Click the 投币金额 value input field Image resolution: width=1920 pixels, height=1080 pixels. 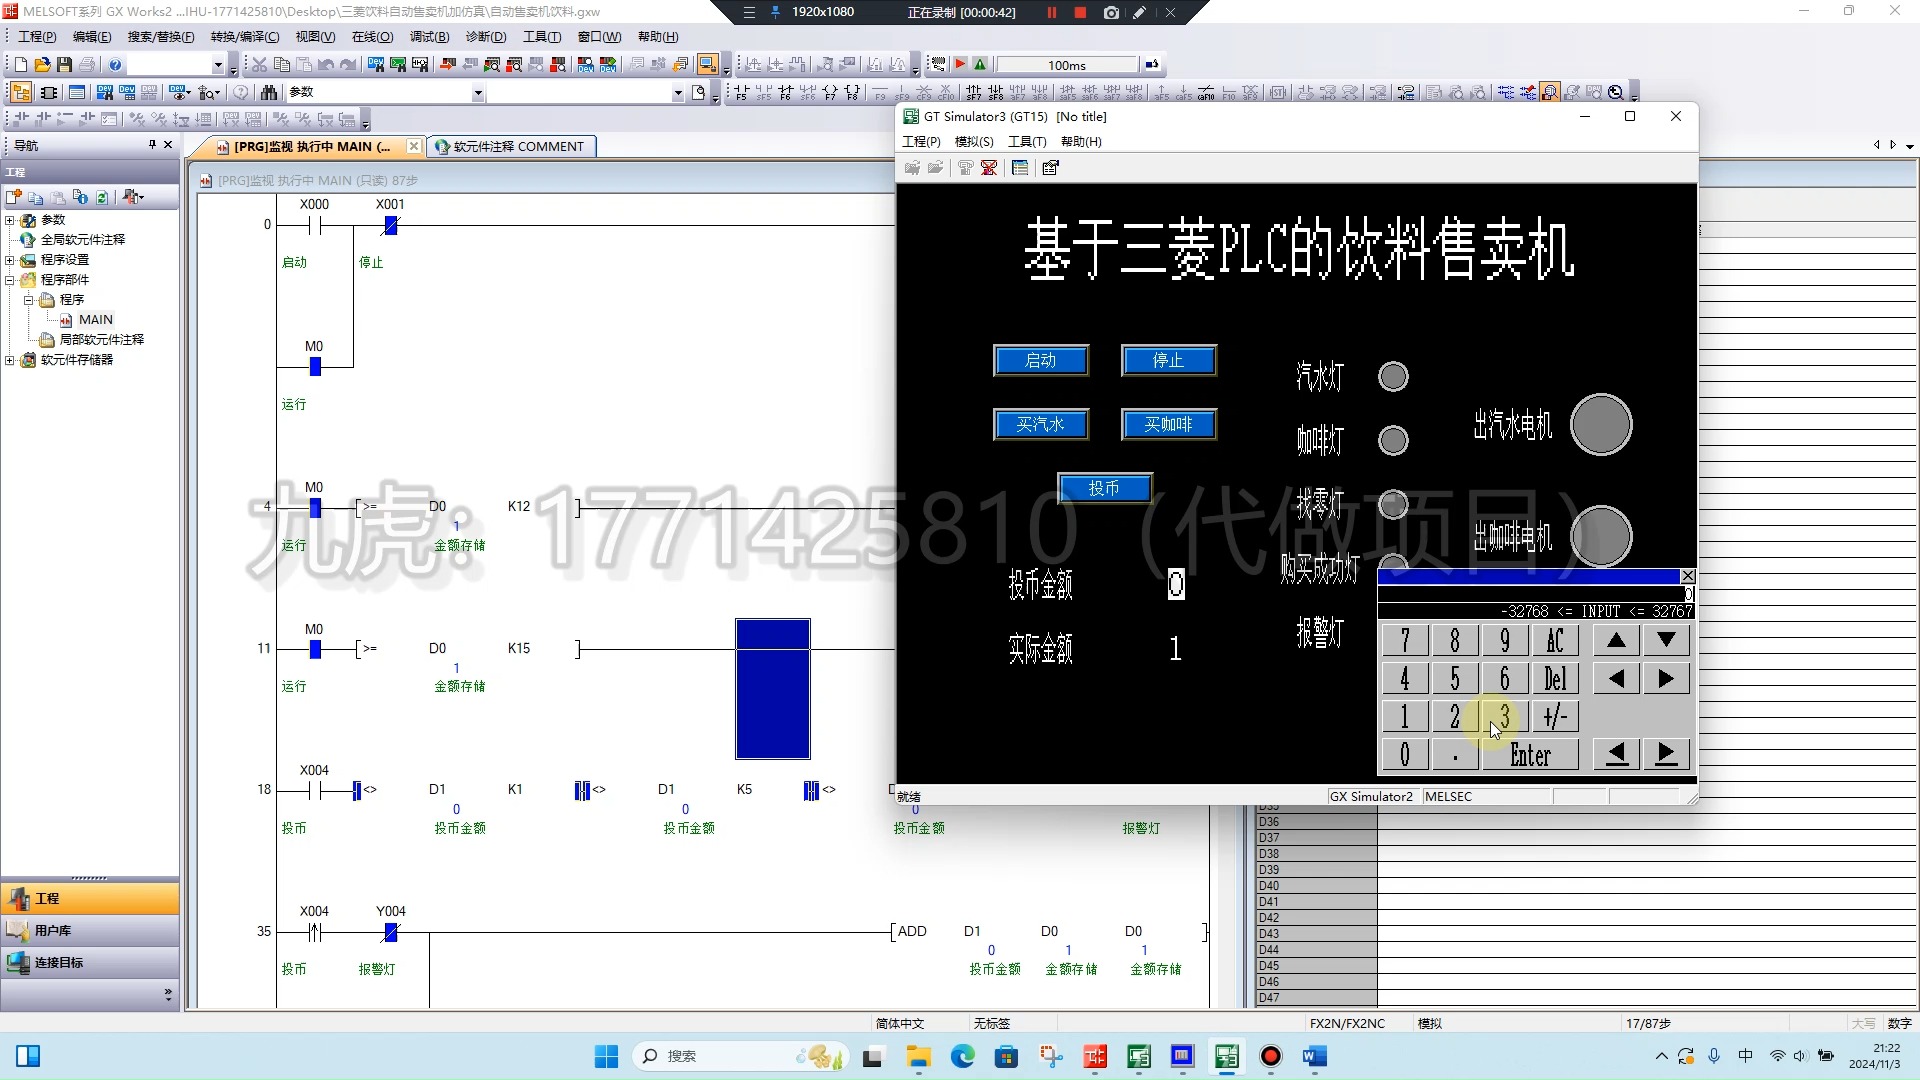[1175, 584]
